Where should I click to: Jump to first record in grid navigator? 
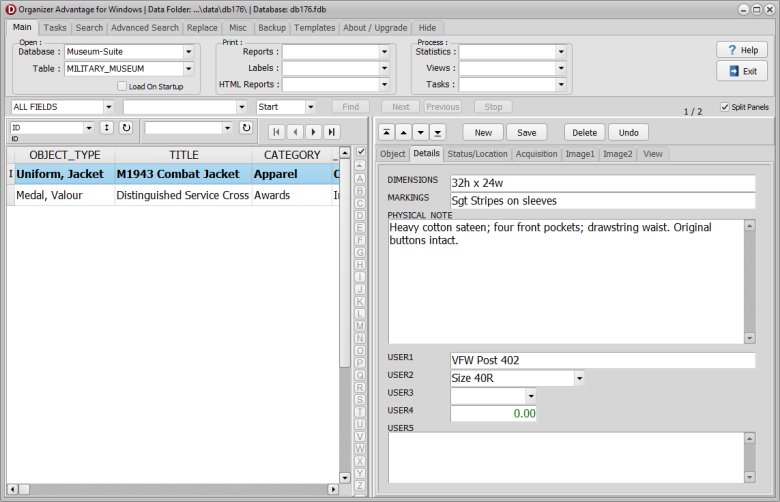tap(277, 131)
